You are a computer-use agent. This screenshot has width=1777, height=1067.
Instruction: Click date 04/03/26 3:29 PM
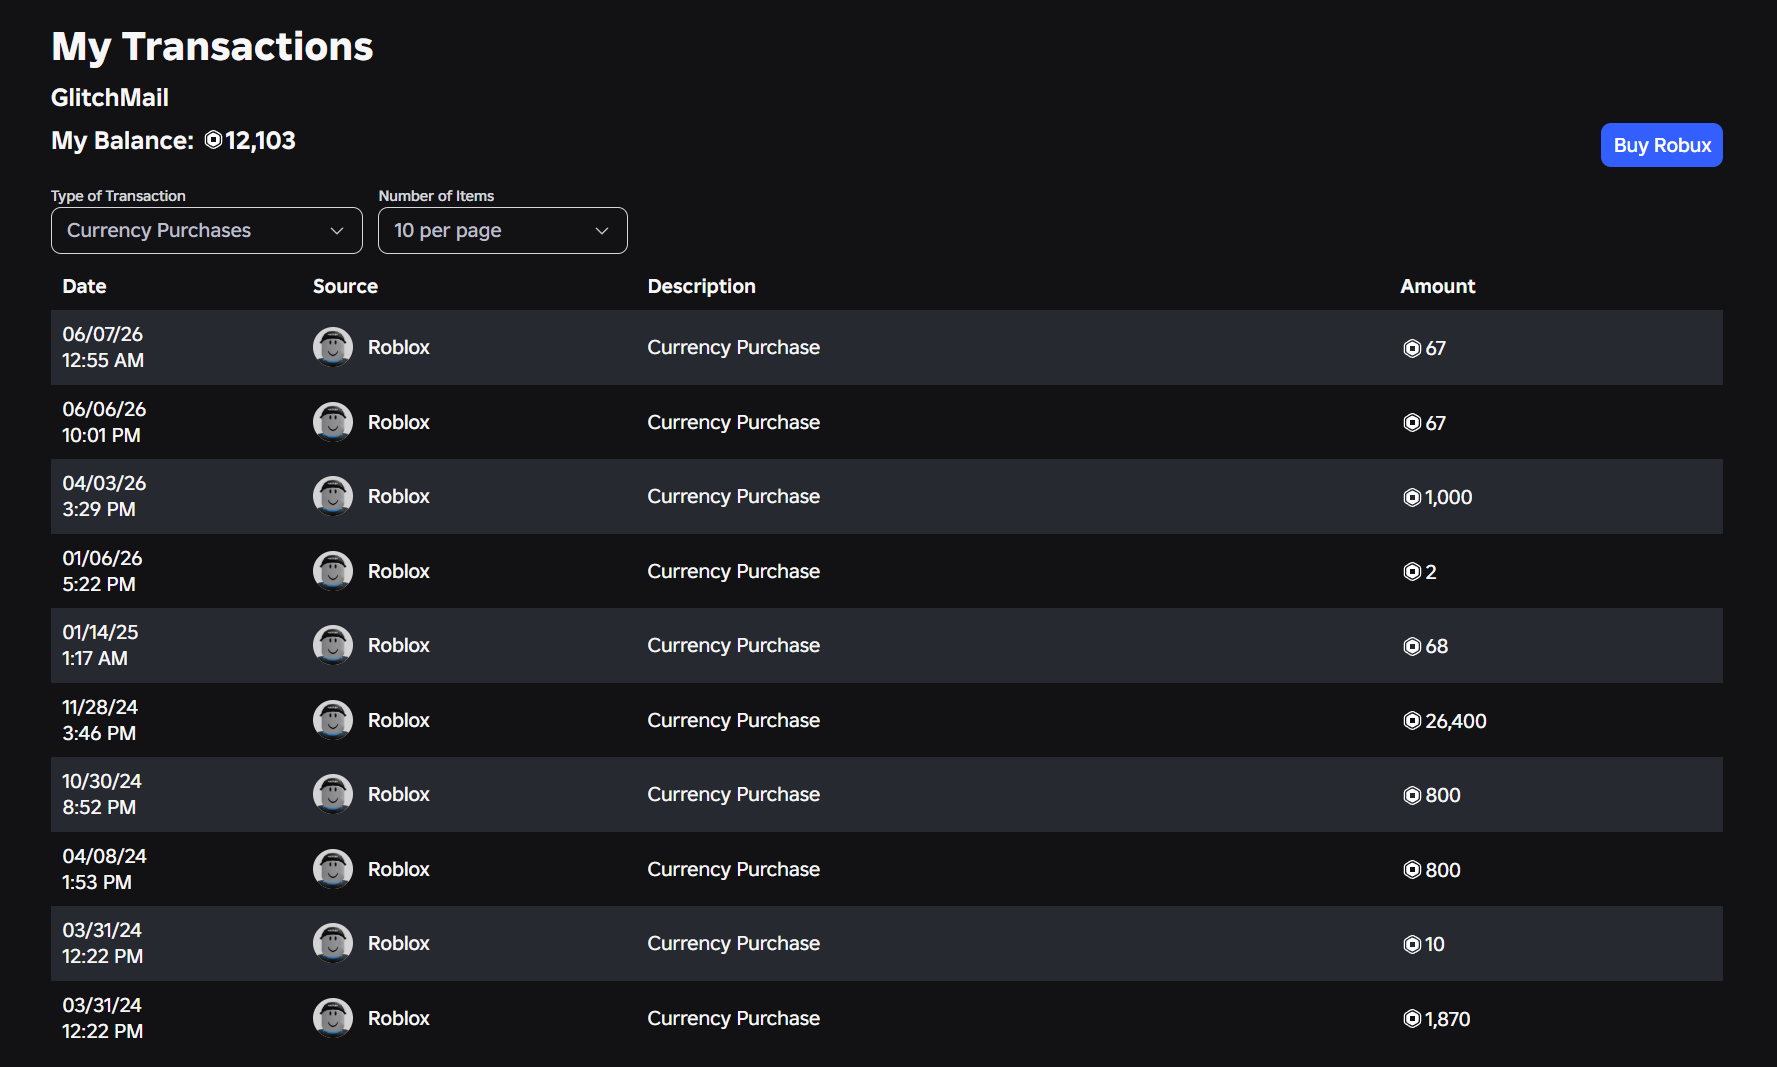[x=104, y=496]
